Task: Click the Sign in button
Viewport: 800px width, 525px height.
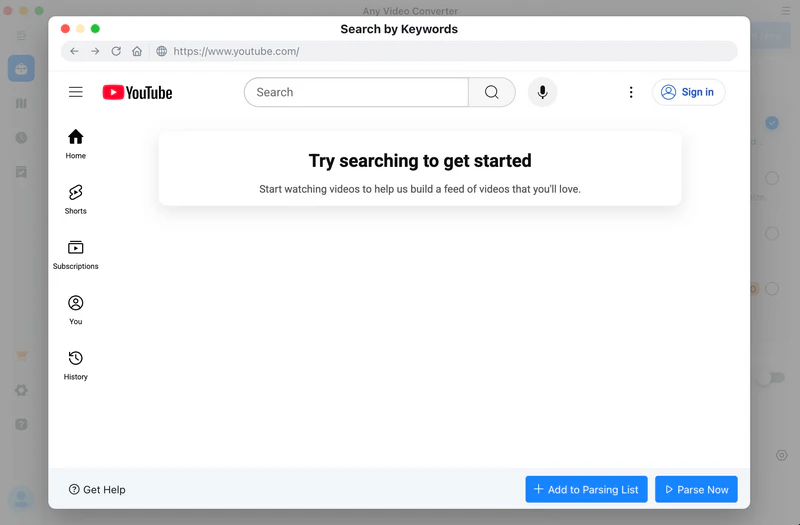Action: click(x=688, y=92)
